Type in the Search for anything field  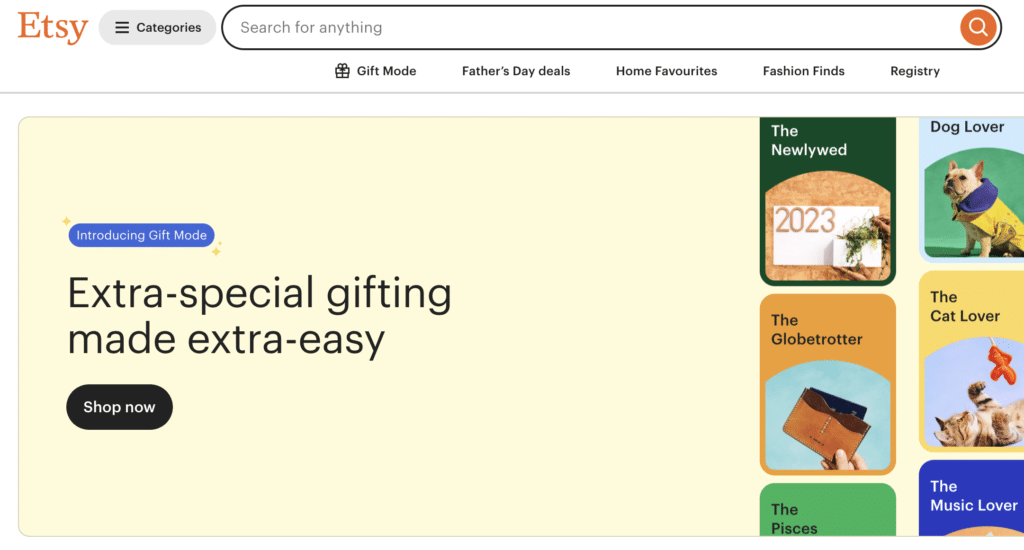590,28
